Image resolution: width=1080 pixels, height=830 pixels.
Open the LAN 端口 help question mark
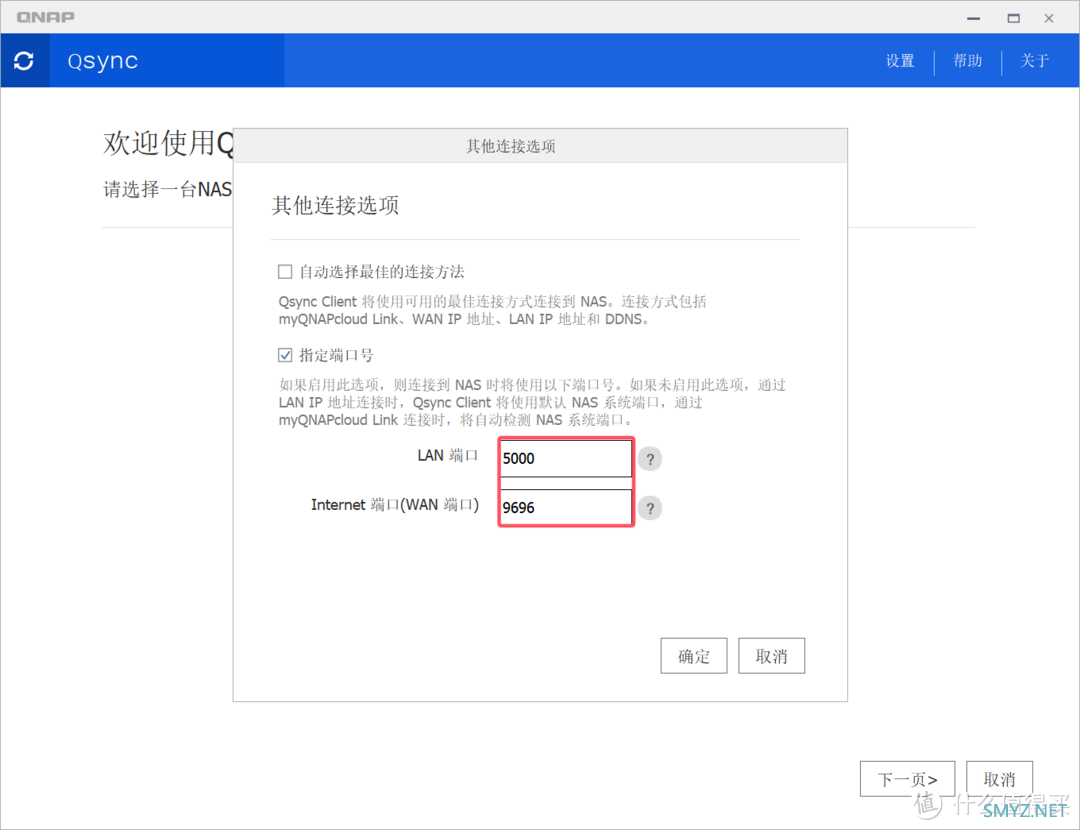tap(650, 459)
